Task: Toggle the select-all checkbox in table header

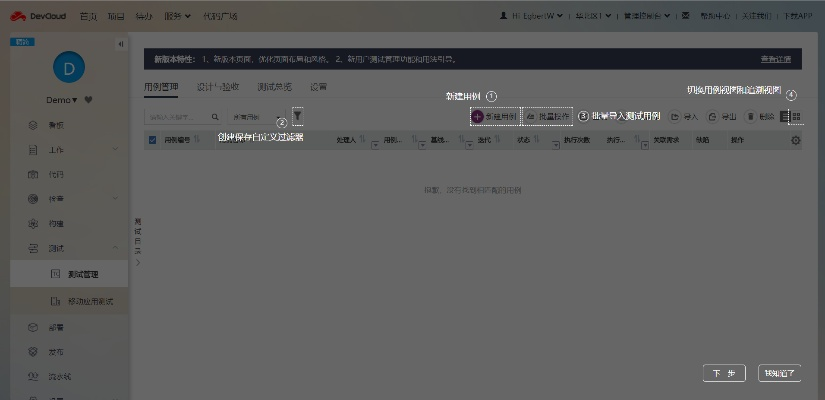Action: coord(152,141)
